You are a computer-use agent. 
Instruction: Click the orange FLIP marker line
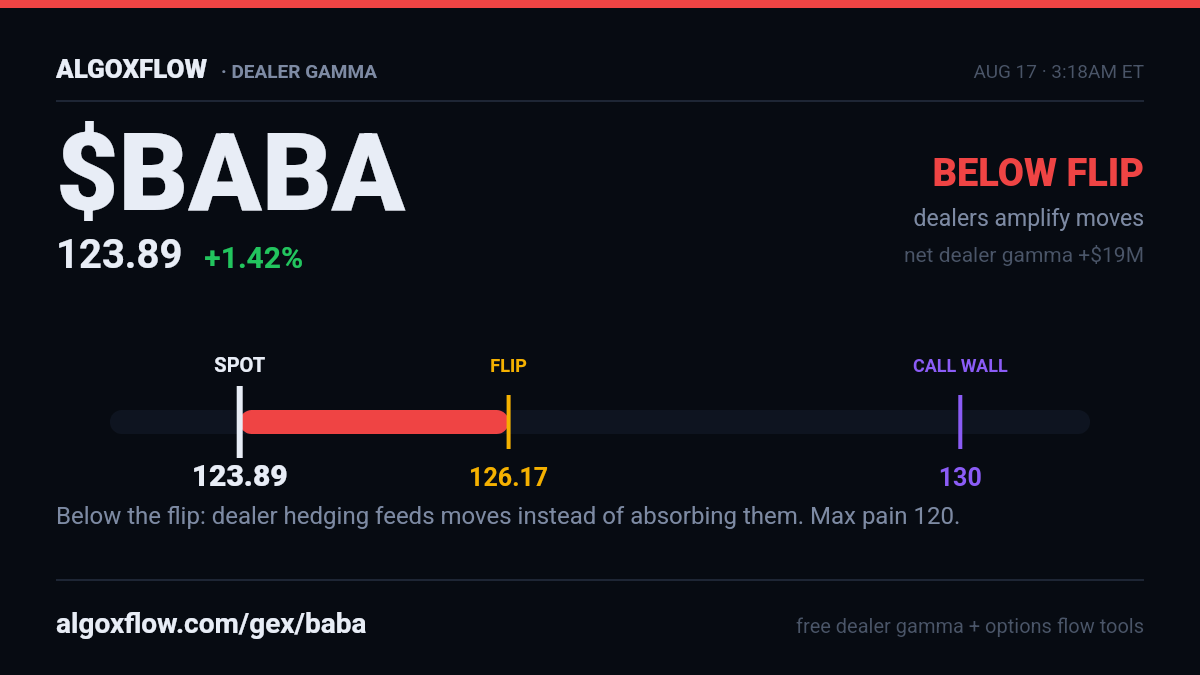508,422
